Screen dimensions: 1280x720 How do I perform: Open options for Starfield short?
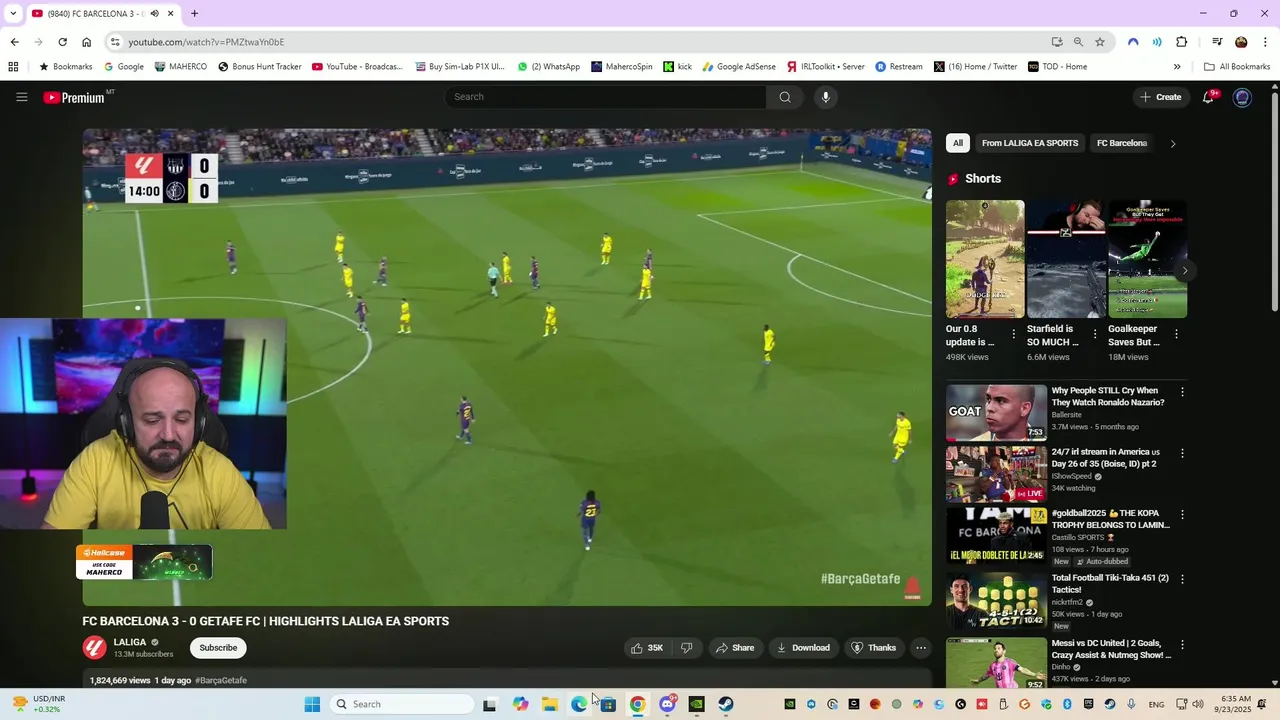1095,334
